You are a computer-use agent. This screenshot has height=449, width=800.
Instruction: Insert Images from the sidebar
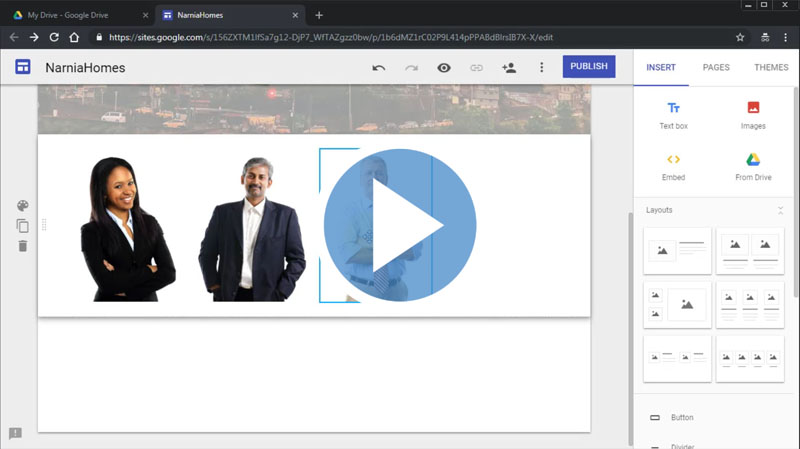pos(753,115)
